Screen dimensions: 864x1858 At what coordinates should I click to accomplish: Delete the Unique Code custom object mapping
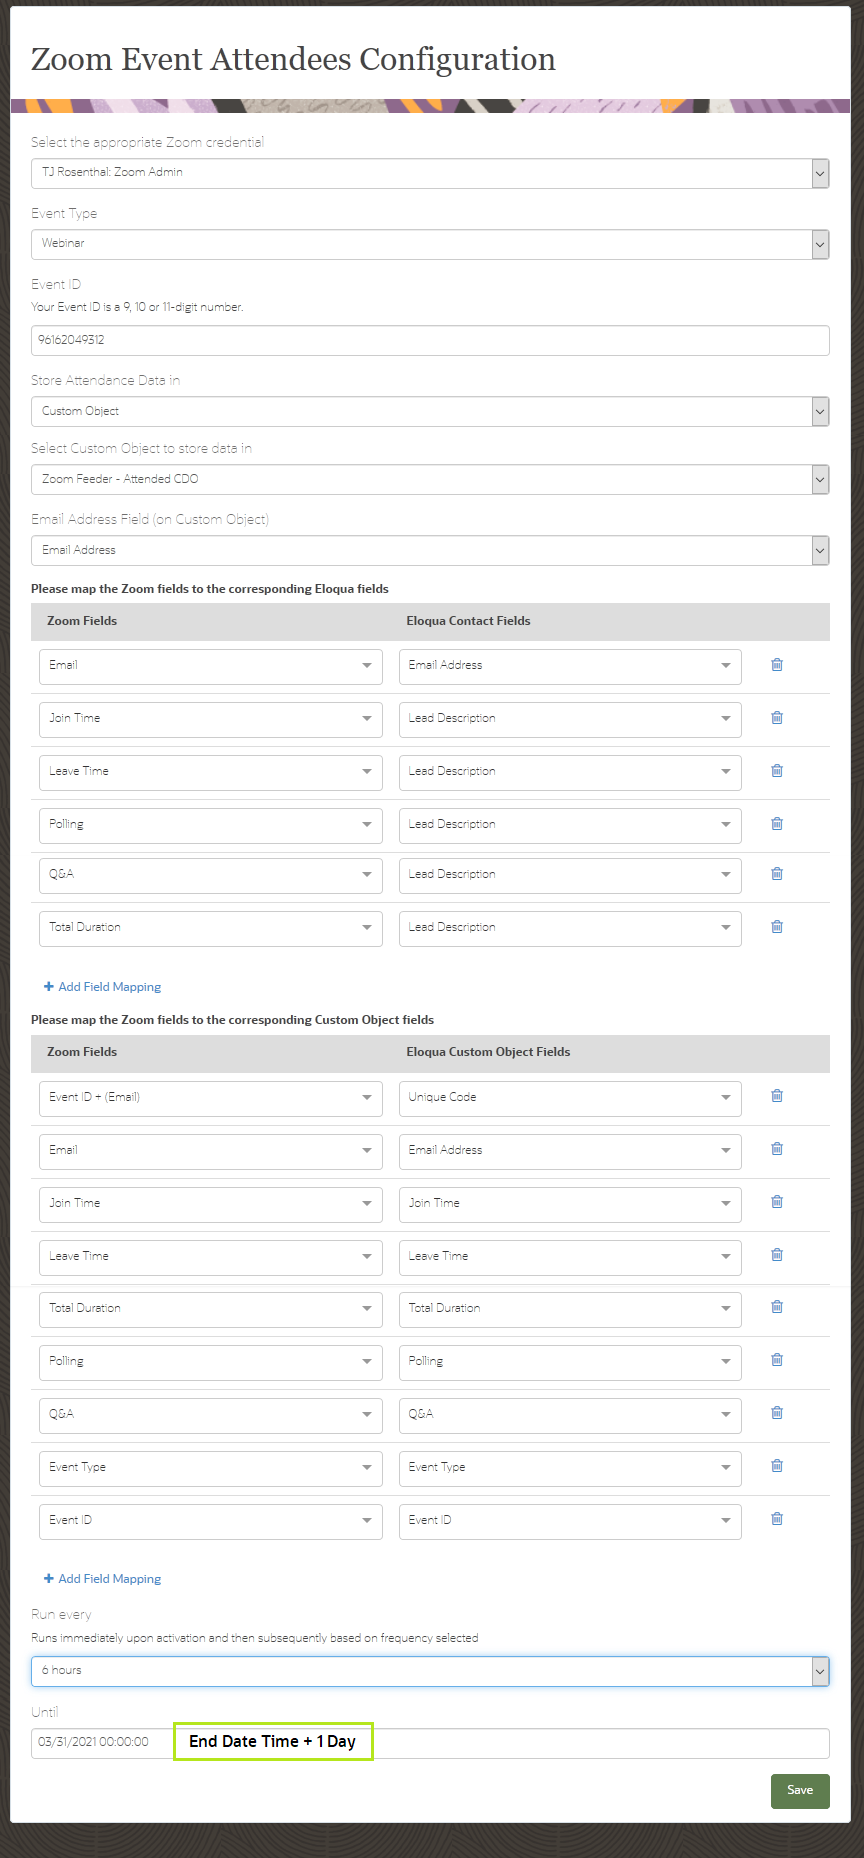pos(777,1096)
